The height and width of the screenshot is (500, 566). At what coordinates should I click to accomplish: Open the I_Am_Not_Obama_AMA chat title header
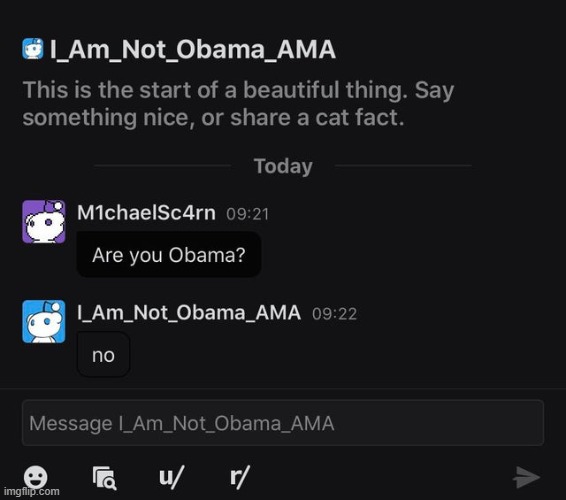[193, 50]
